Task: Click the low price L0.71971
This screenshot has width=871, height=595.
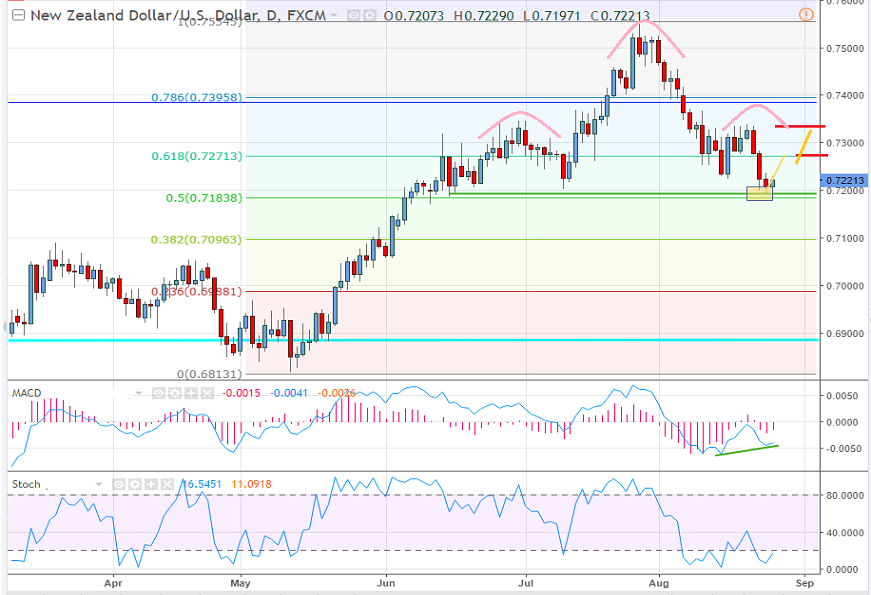Action: tap(552, 16)
